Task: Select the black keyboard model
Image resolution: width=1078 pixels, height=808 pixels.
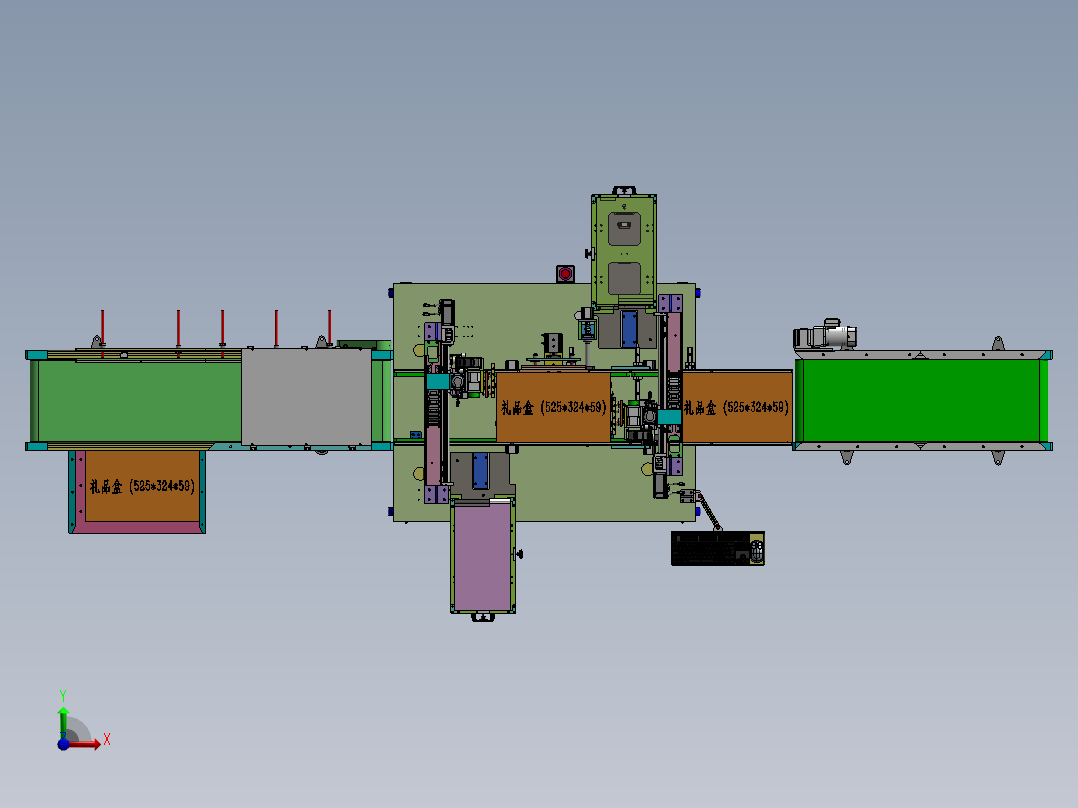Action: coord(711,549)
